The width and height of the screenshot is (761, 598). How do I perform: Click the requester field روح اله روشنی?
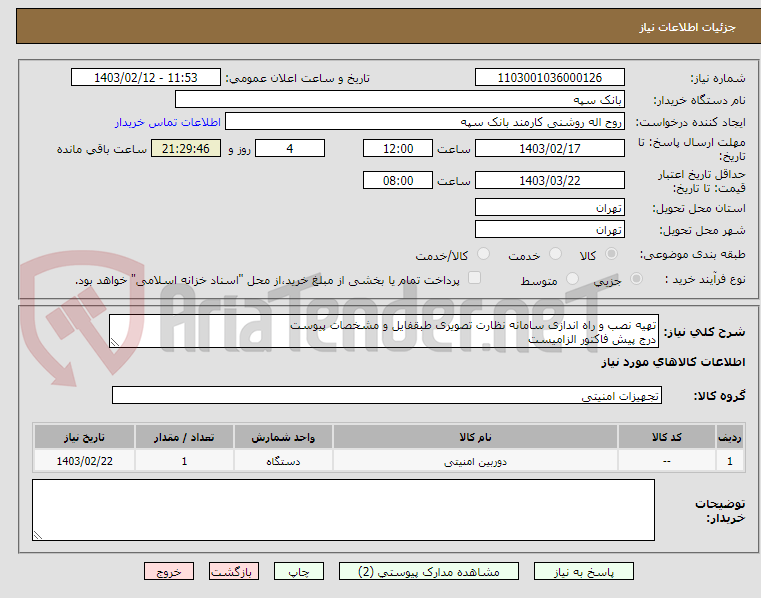[425, 121]
